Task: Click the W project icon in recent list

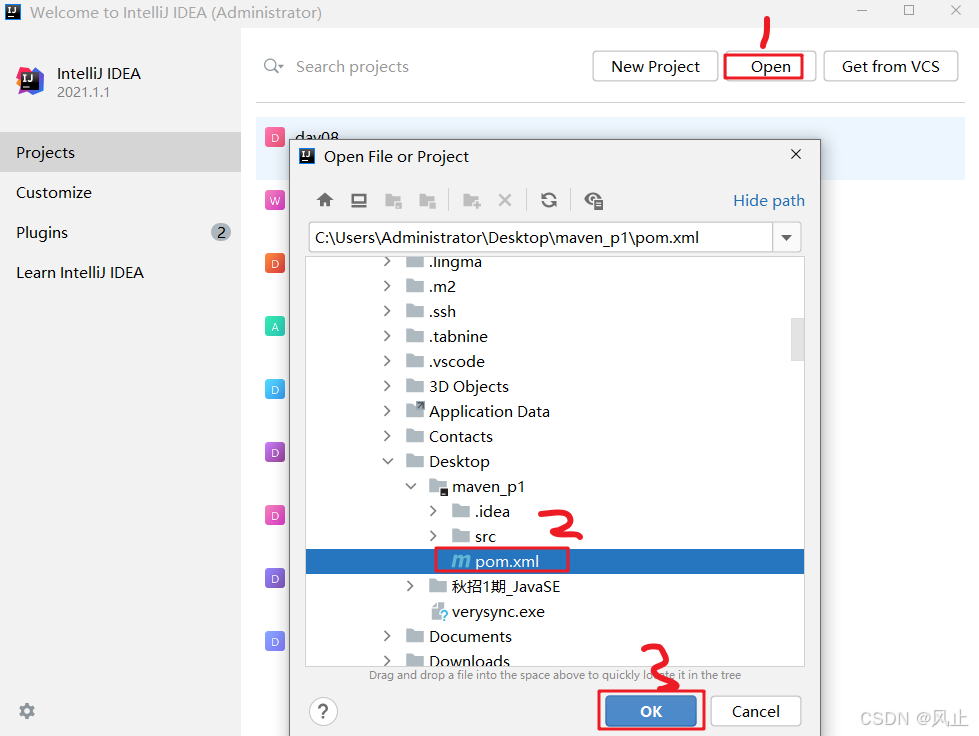Action: coord(275,200)
